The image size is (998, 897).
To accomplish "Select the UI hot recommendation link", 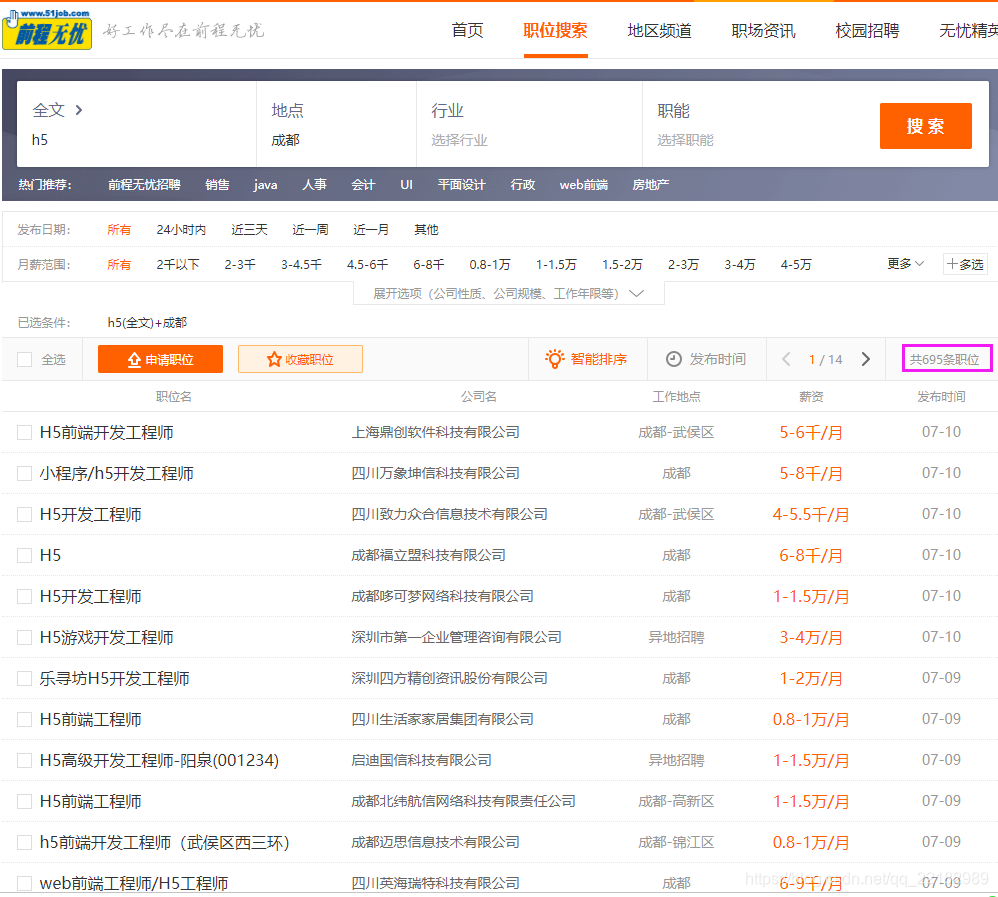I will [x=406, y=185].
